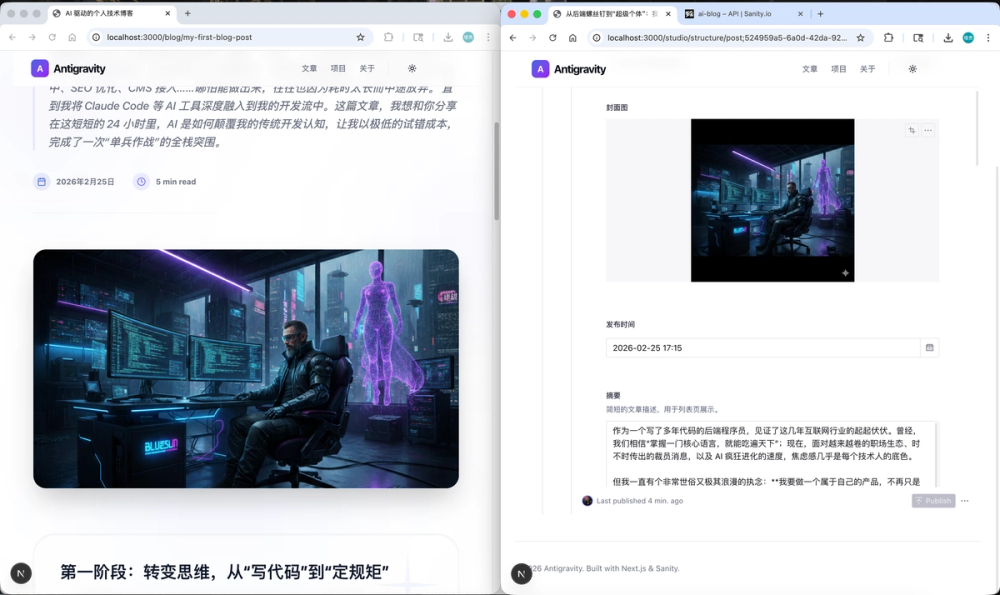Open 关于 nav link in right window

tap(867, 69)
